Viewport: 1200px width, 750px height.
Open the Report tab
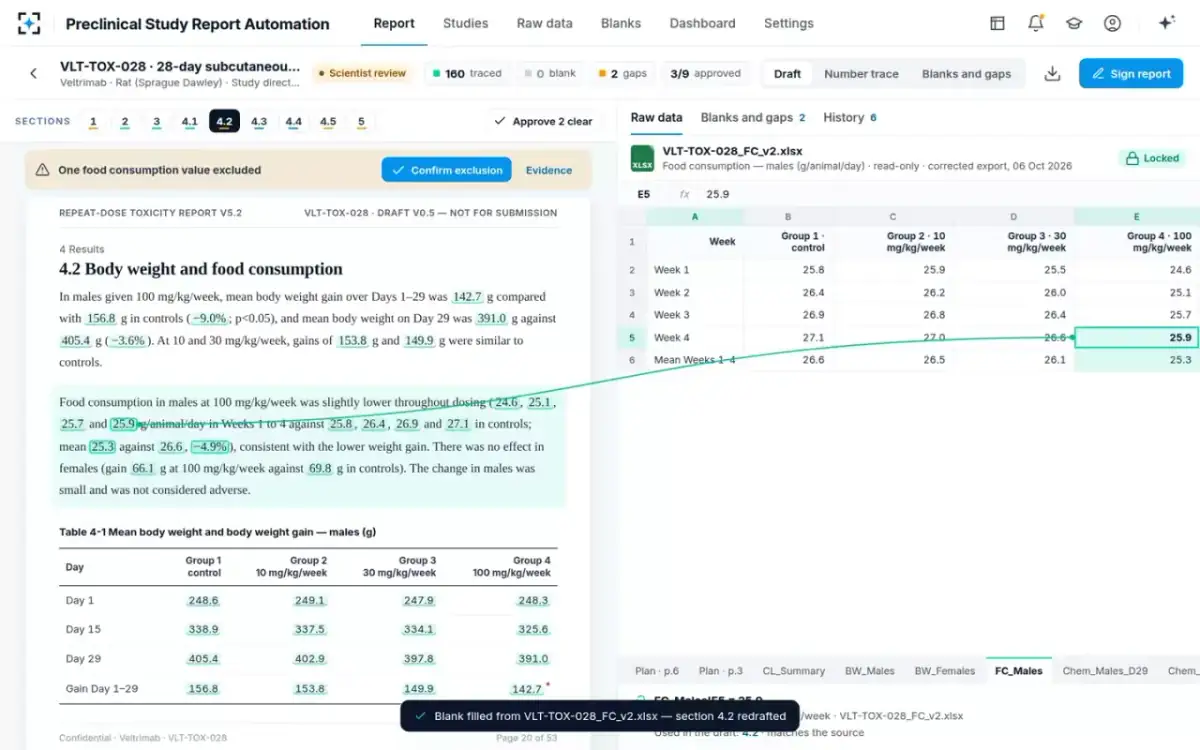[394, 23]
